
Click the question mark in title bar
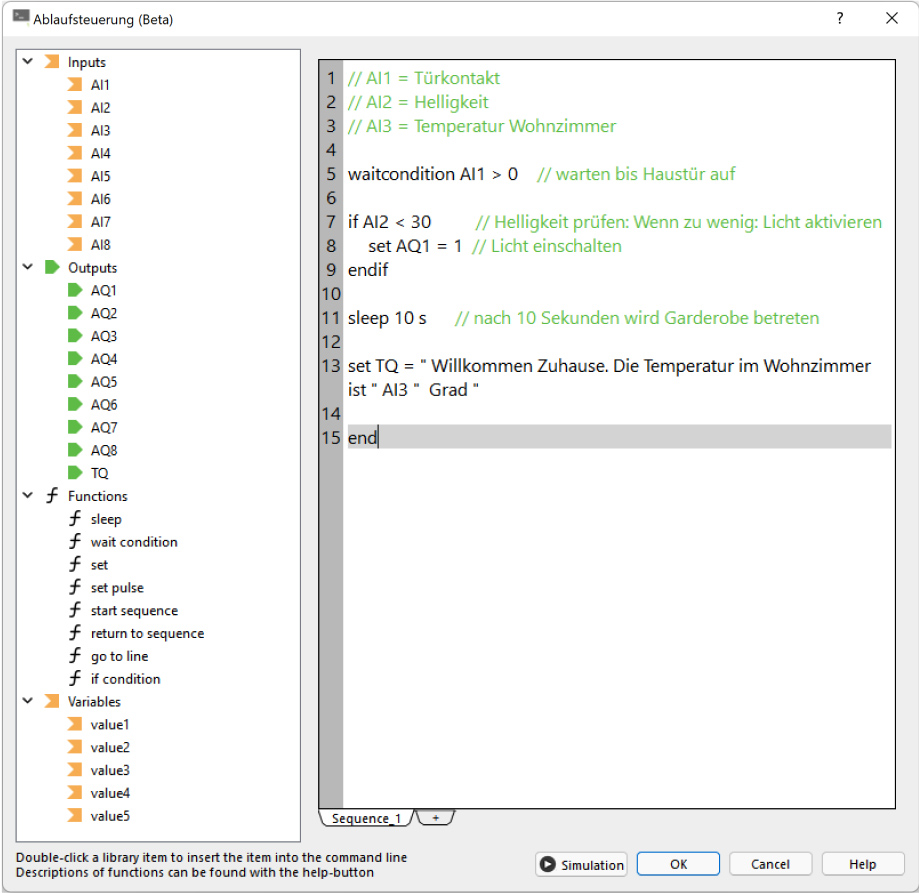840,19
